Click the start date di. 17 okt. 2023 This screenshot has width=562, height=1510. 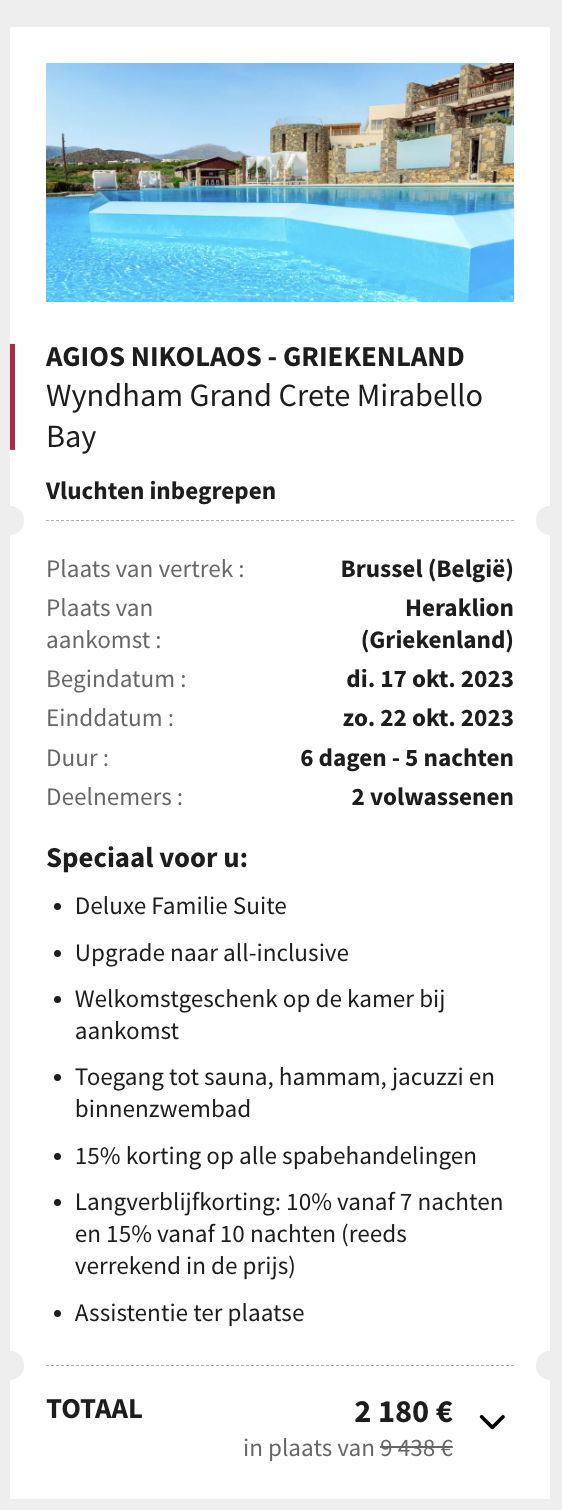[x=430, y=680]
